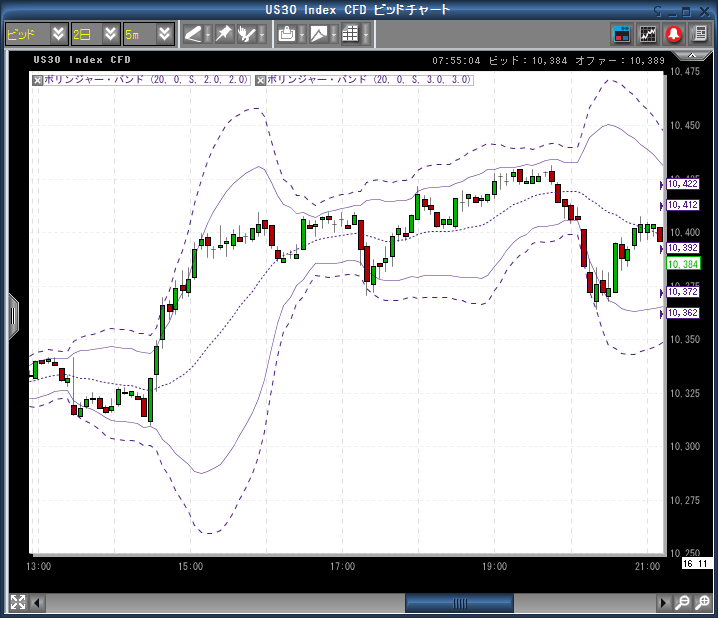Image resolution: width=718 pixels, height=618 pixels.
Task: Click the zoom in magnifier icon
Action: 682,602
